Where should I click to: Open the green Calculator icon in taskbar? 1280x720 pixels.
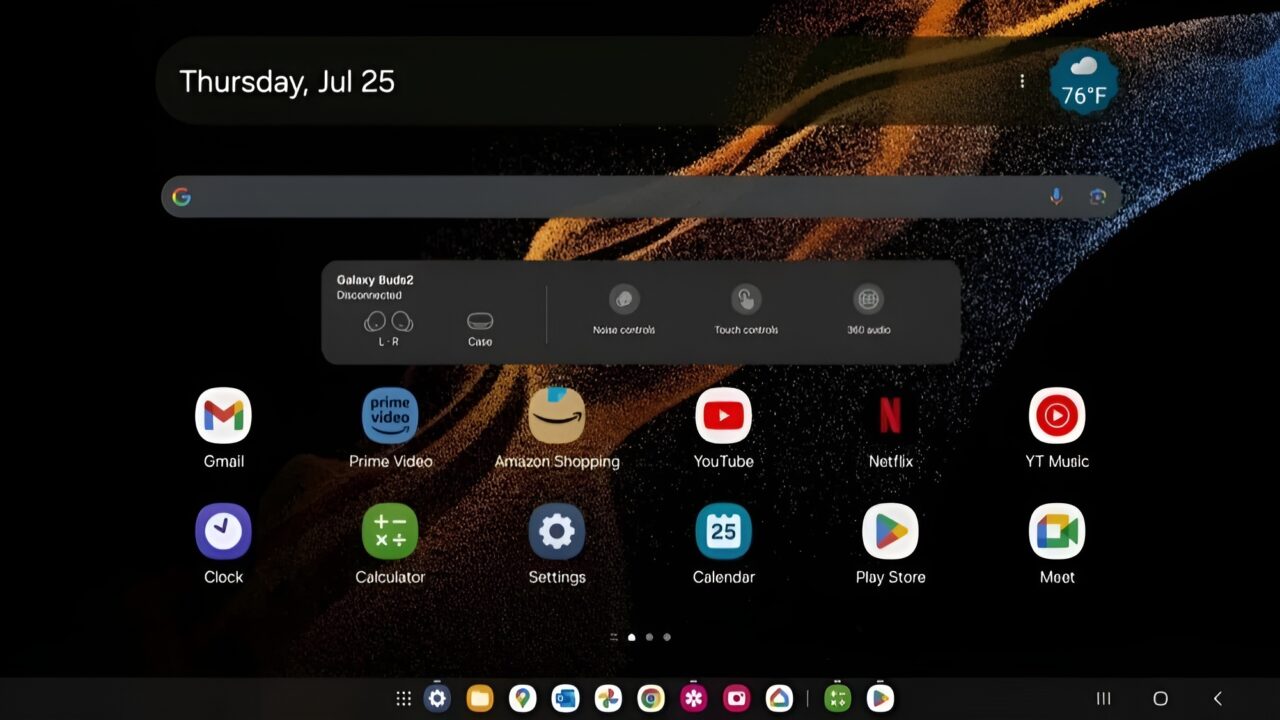click(837, 698)
